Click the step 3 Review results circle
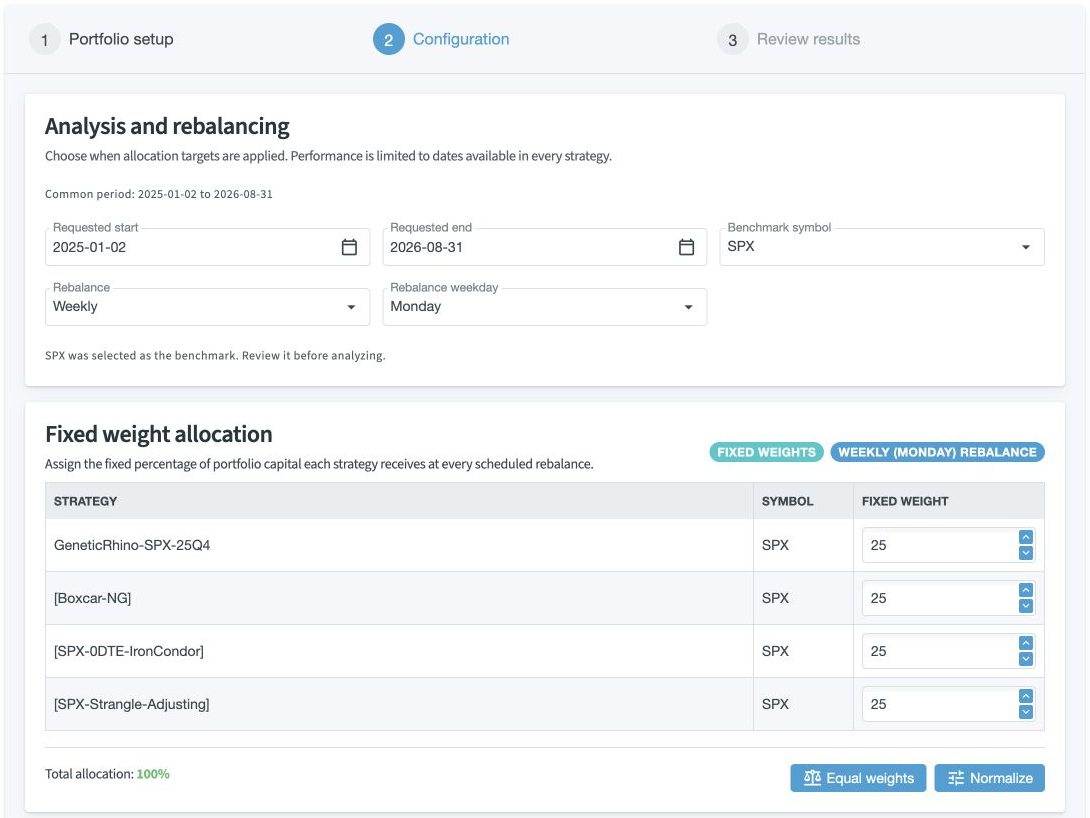Image resolution: width=1090 pixels, height=818 pixels. [733, 40]
